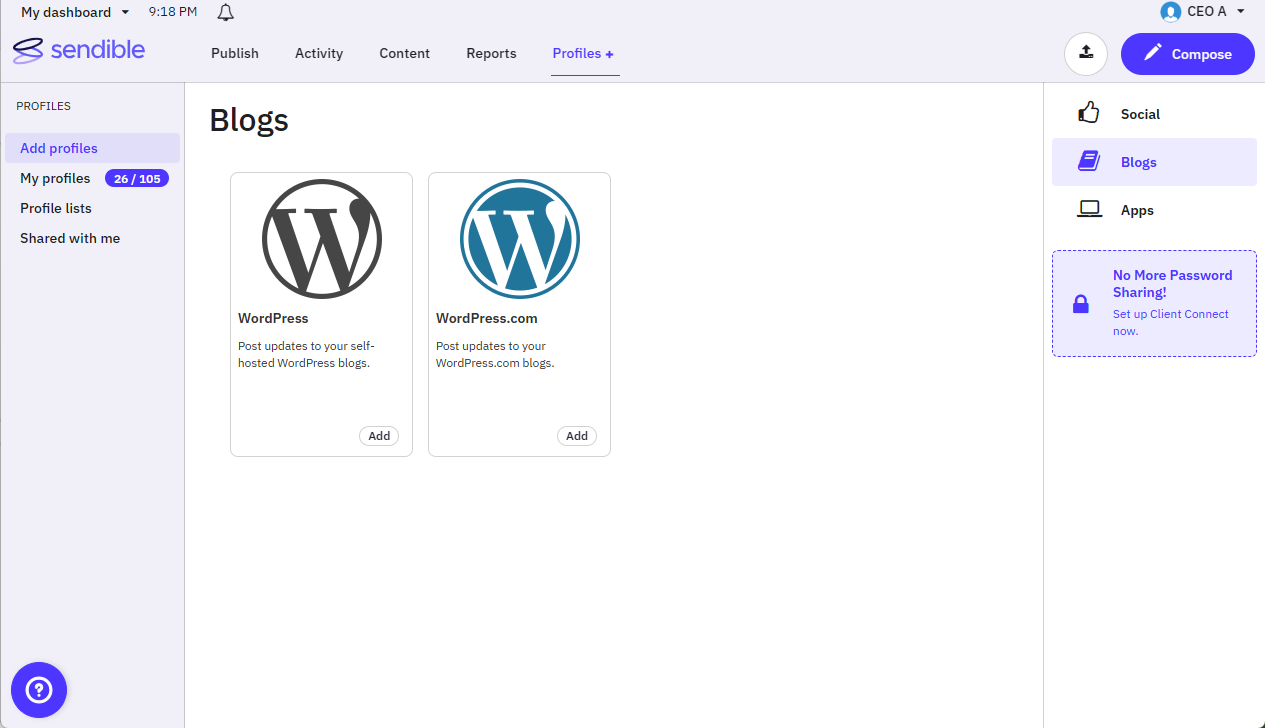Screen dimensions: 1265x728
Task: Click the WordPress.com card title
Action: 487,318
